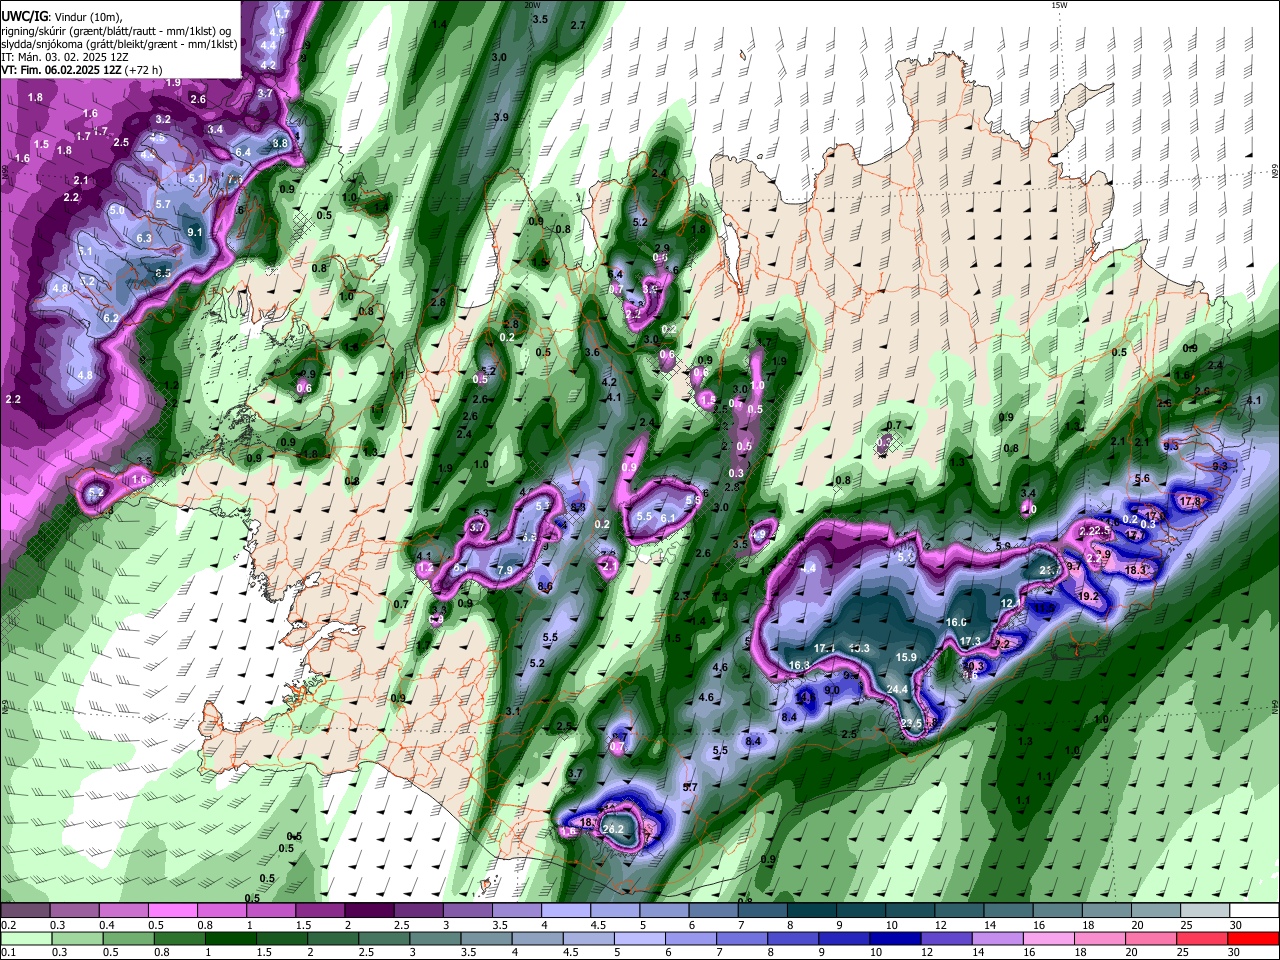1280x960 pixels.
Task: Select the darkest purple swatch labeled 2 in the snow legend
Action: pyautogui.click(x=368, y=910)
